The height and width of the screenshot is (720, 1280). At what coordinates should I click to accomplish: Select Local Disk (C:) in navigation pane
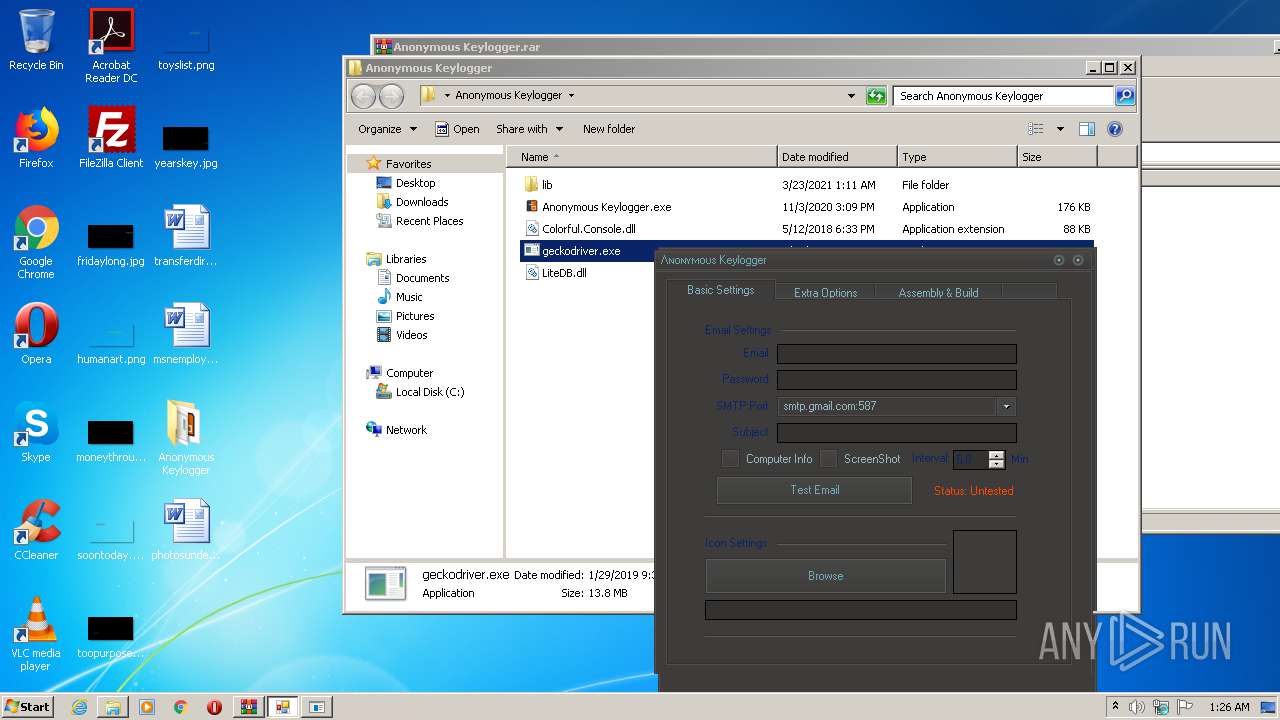click(x=430, y=392)
